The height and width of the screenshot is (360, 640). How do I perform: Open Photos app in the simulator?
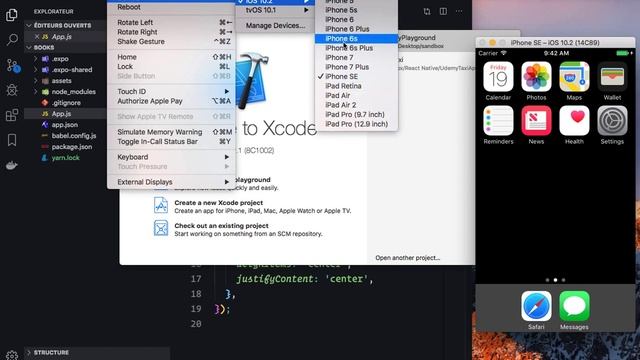point(536,76)
